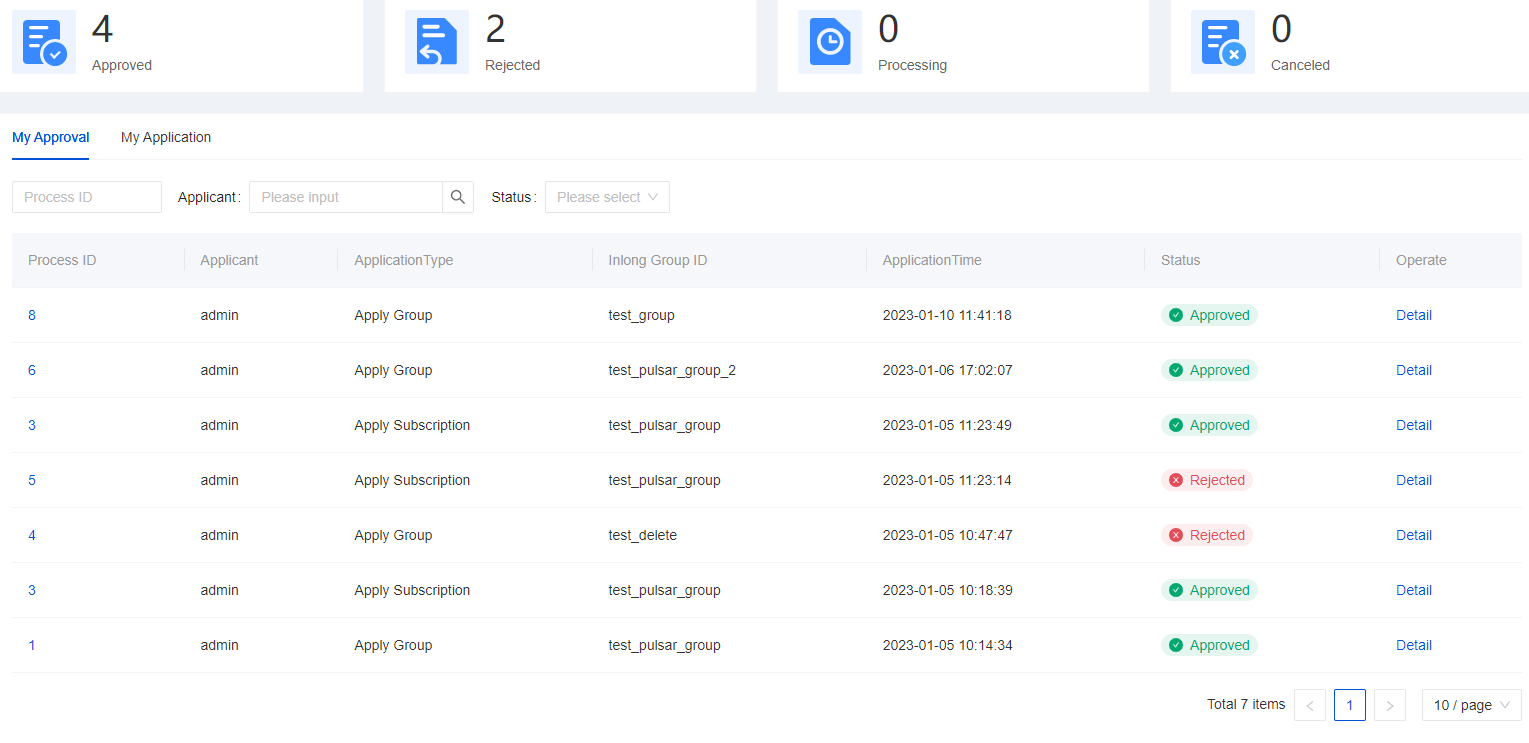Click the Rejected document return-arrow icon
The image size is (1529, 743).
436,42
